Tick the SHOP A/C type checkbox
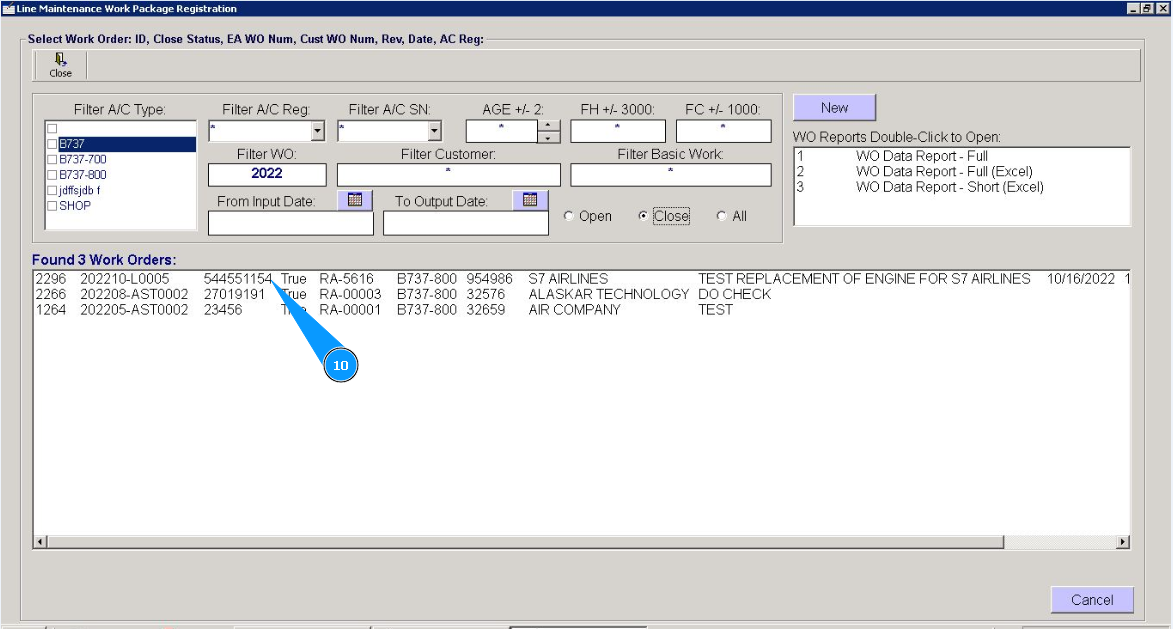Image resolution: width=1173 pixels, height=629 pixels. pos(52,206)
